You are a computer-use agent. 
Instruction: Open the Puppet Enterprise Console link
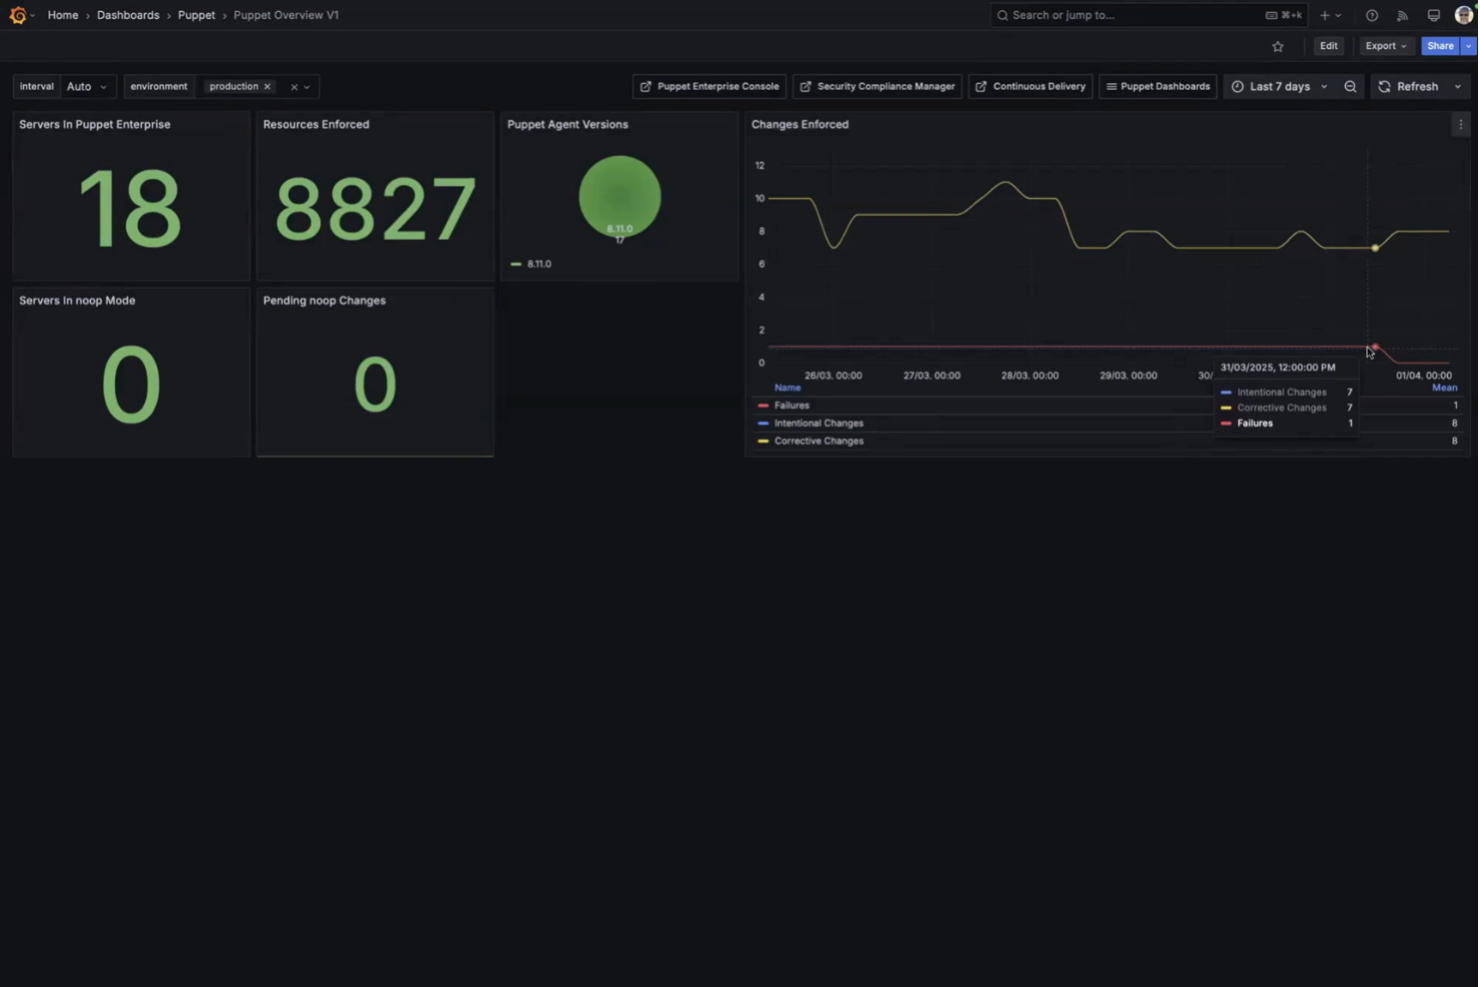pos(709,87)
